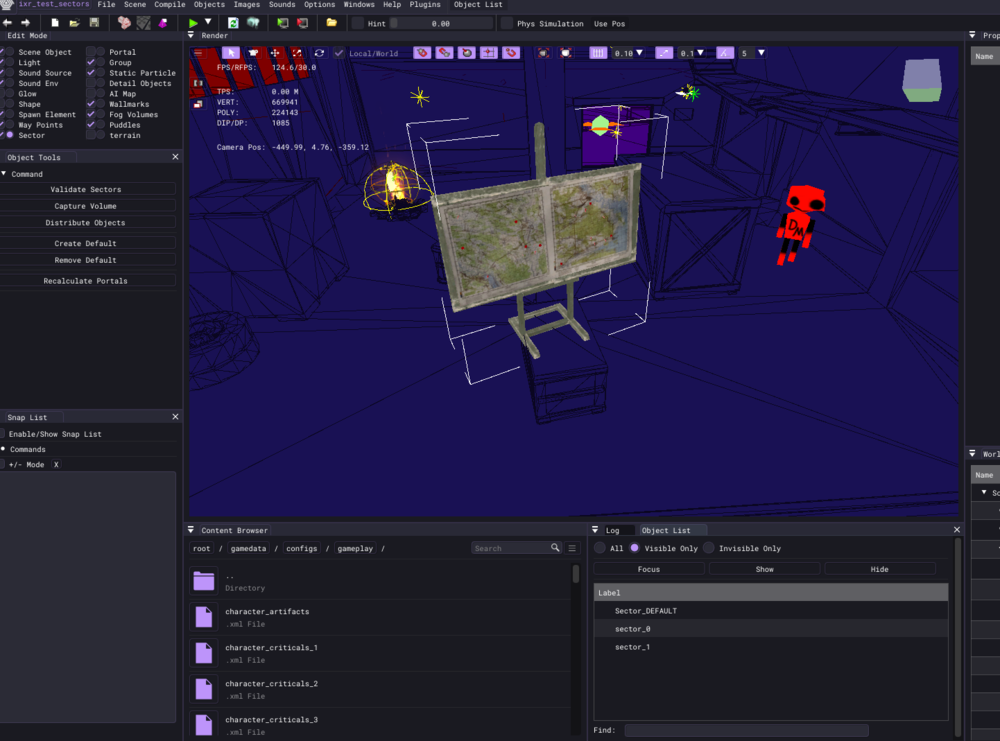
Task: Select the Move tool with four arrows
Action: point(275,53)
